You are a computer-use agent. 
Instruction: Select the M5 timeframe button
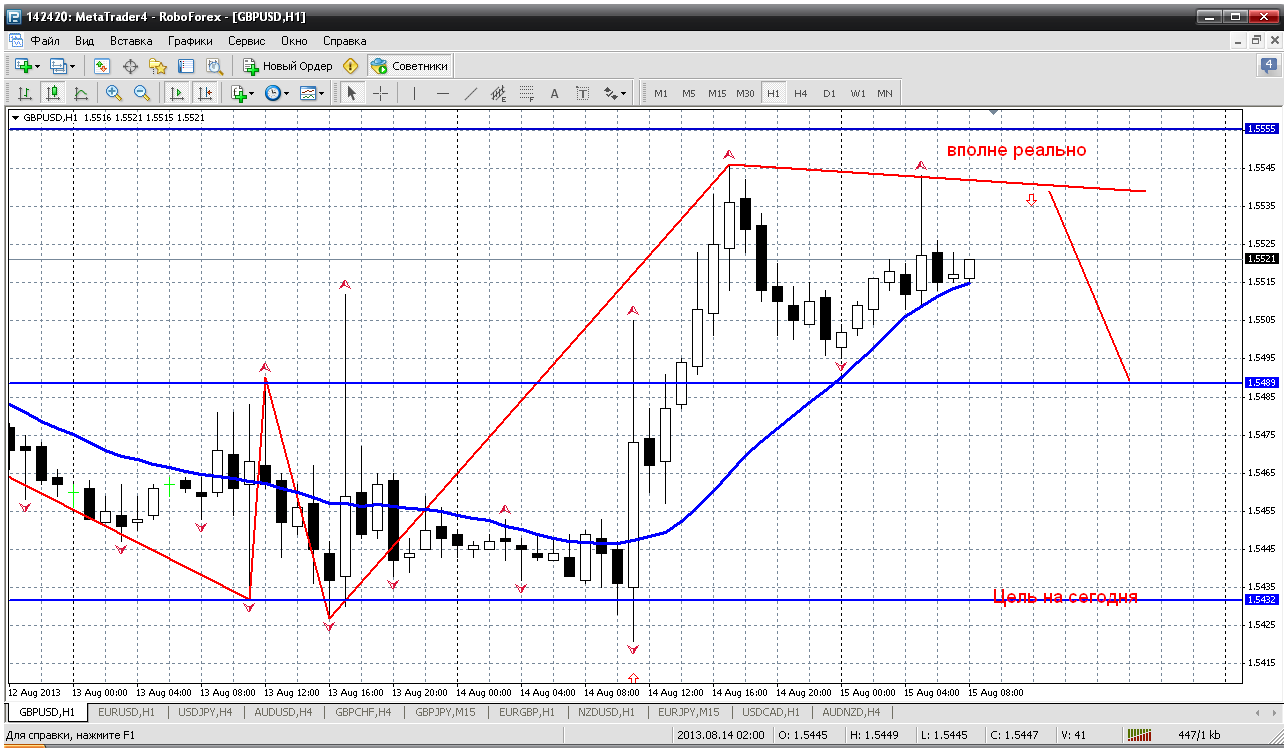689,93
